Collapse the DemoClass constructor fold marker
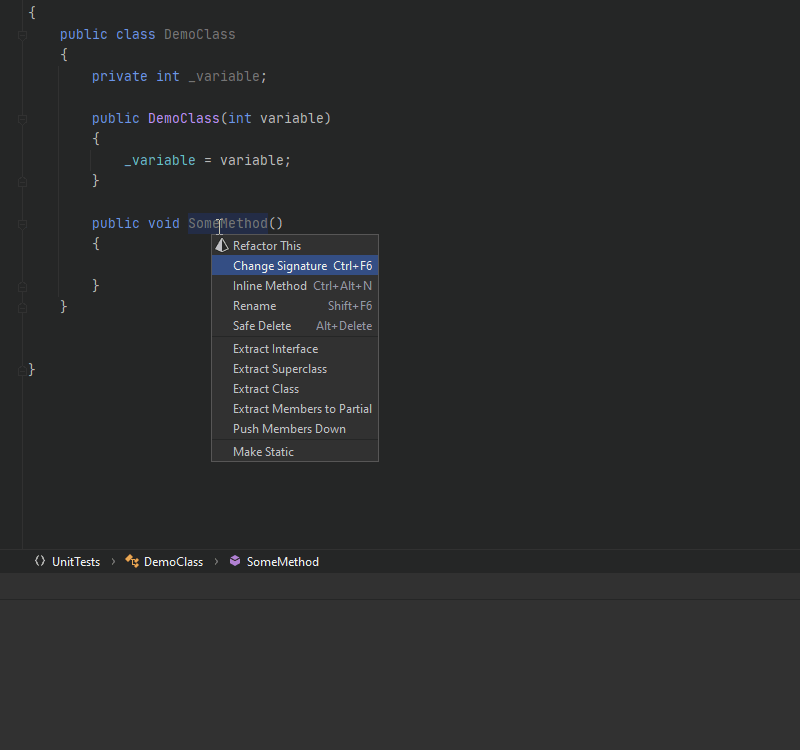This screenshot has height=750, width=800. point(22,119)
